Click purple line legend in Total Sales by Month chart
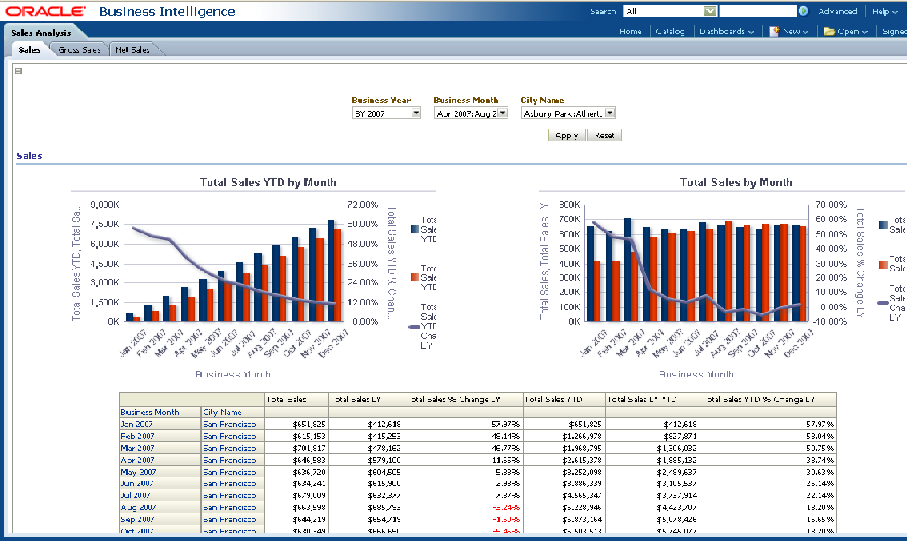The width and height of the screenshot is (907, 541). pos(883,303)
